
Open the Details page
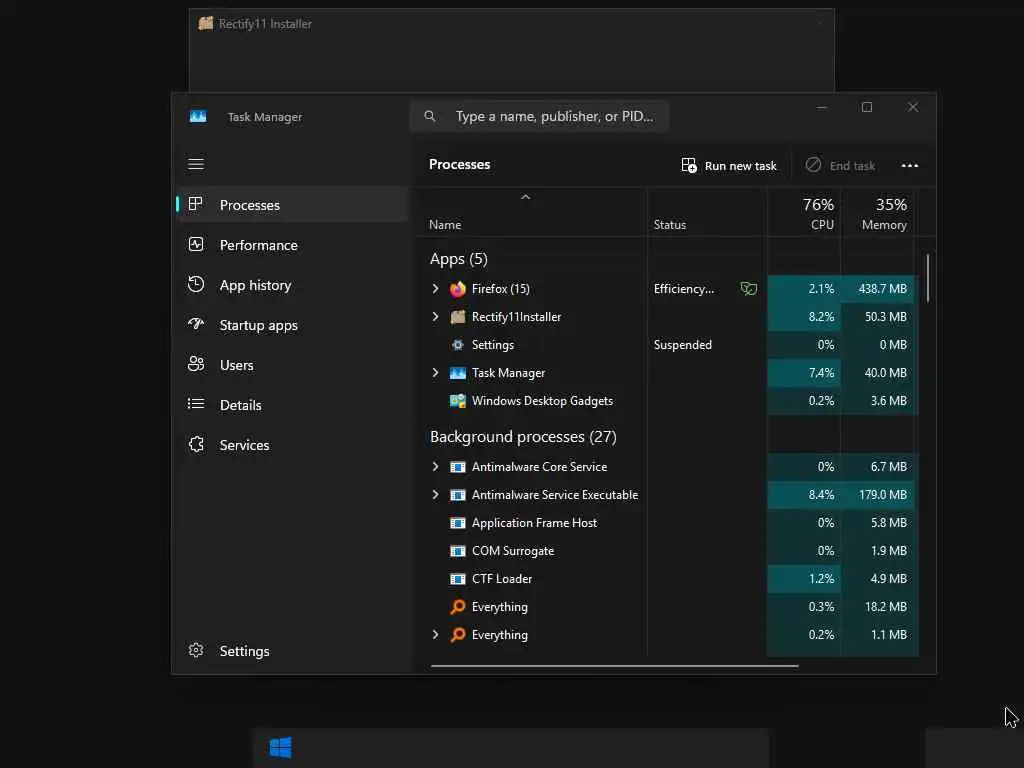tap(292, 404)
